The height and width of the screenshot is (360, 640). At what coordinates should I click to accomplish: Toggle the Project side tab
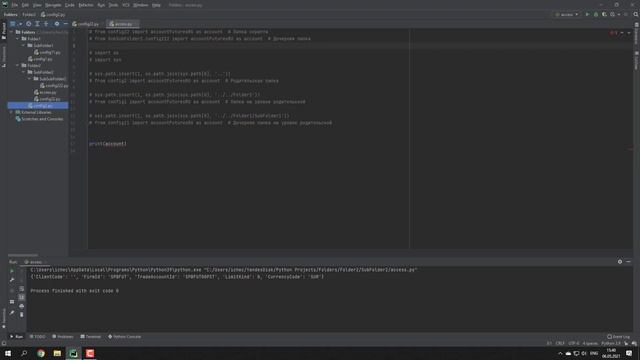click(x=4, y=31)
